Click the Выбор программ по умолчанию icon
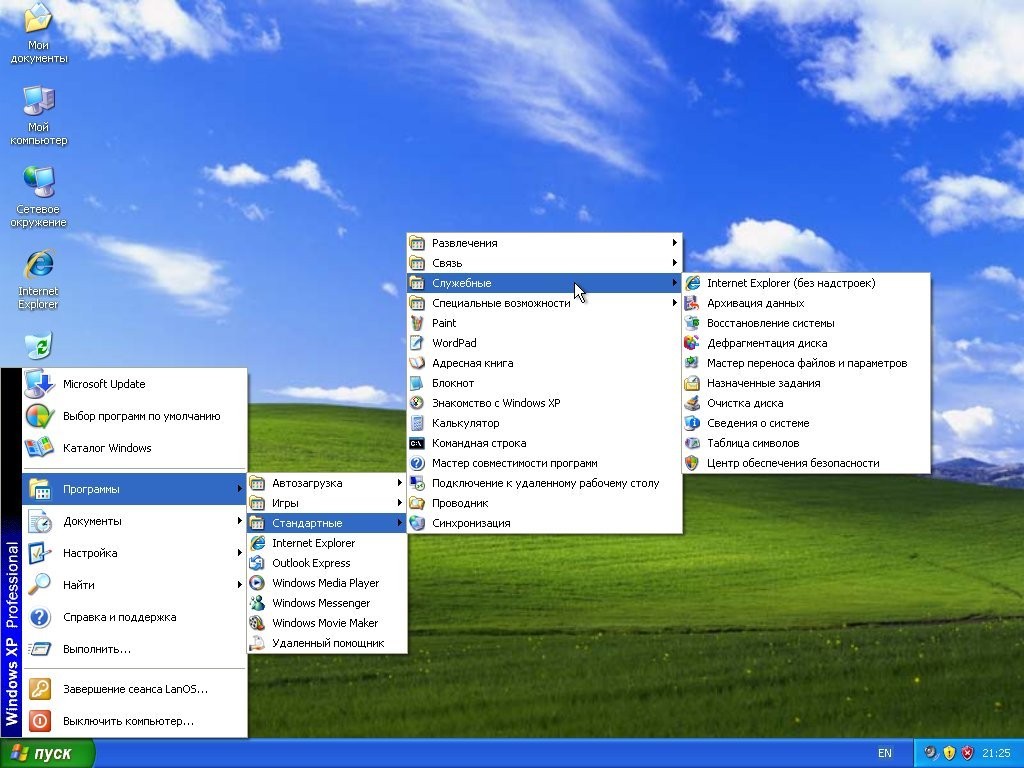Image resolution: width=1024 pixels, height=768 pixels. pos(39,416)
